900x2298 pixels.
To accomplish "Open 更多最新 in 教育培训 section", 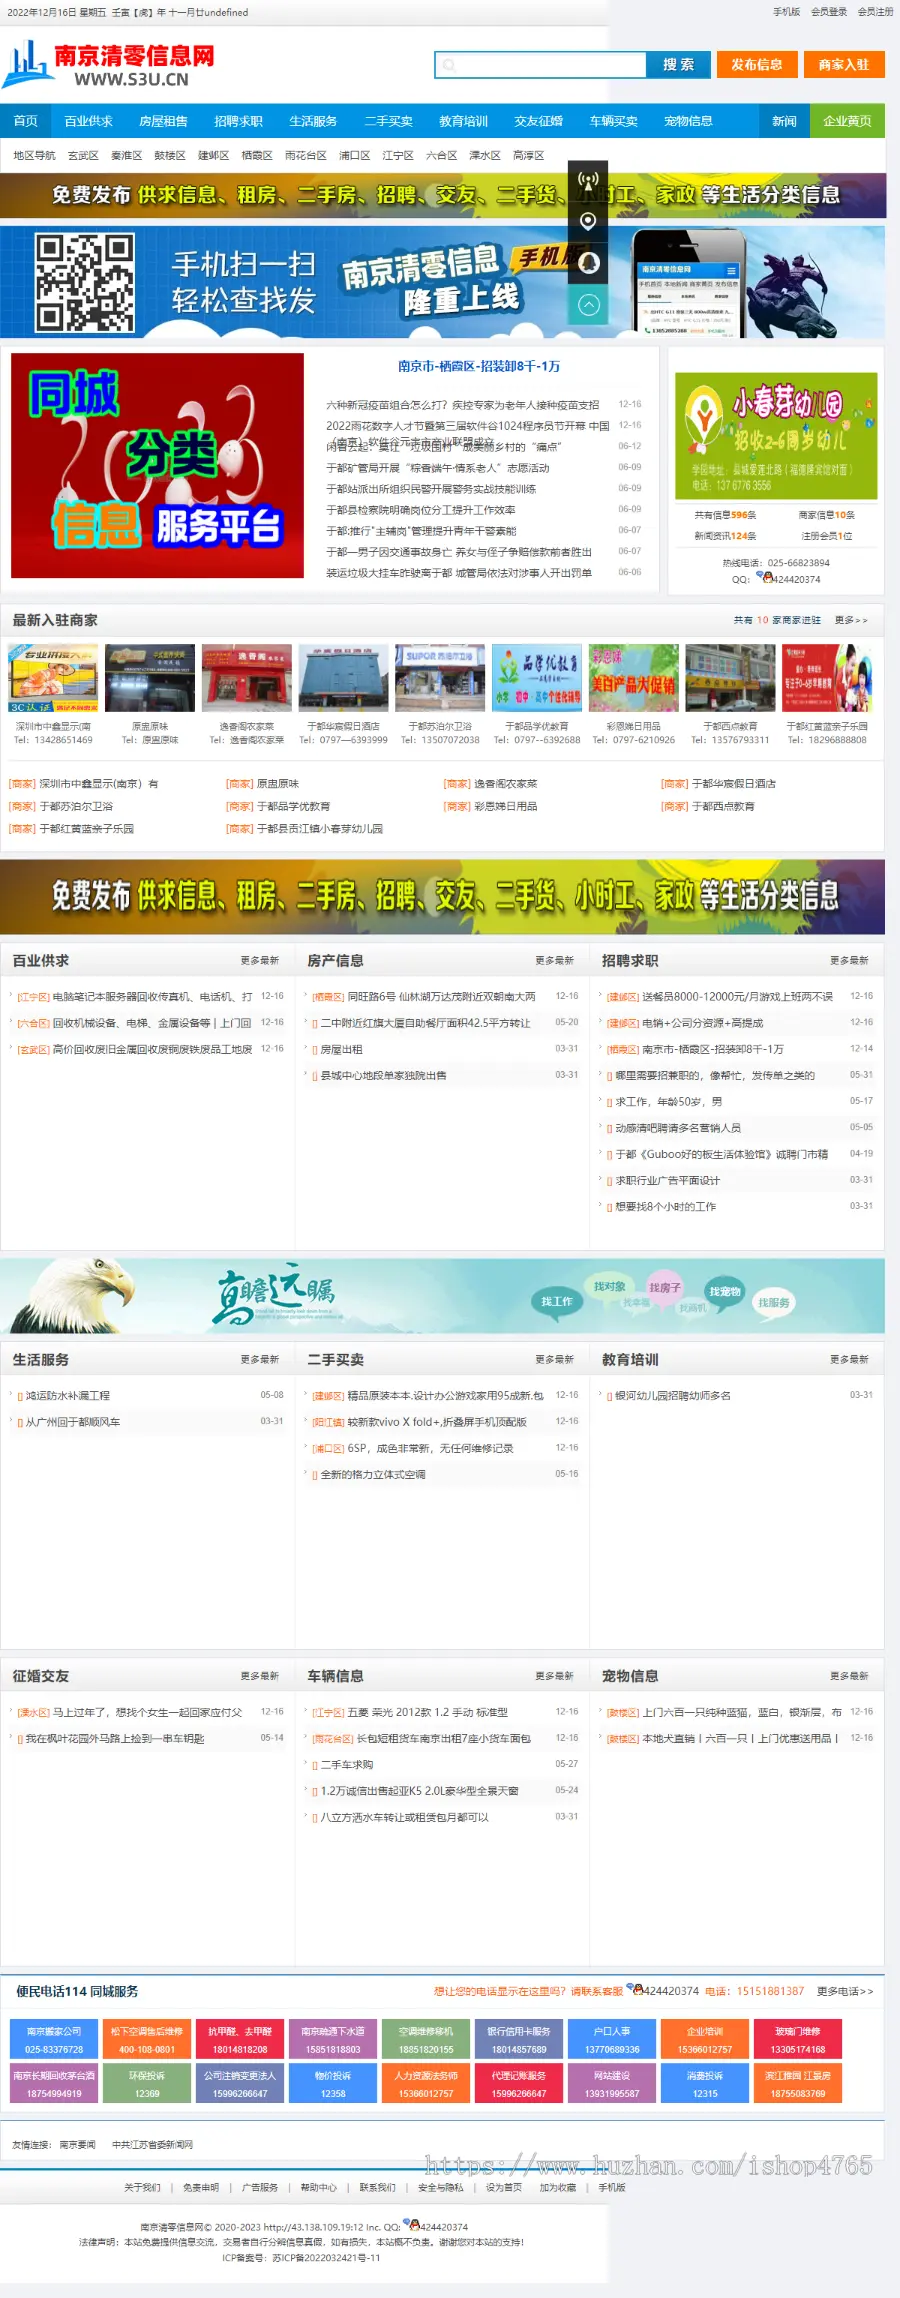I will pyautogui.click(x=850, y=1359).
